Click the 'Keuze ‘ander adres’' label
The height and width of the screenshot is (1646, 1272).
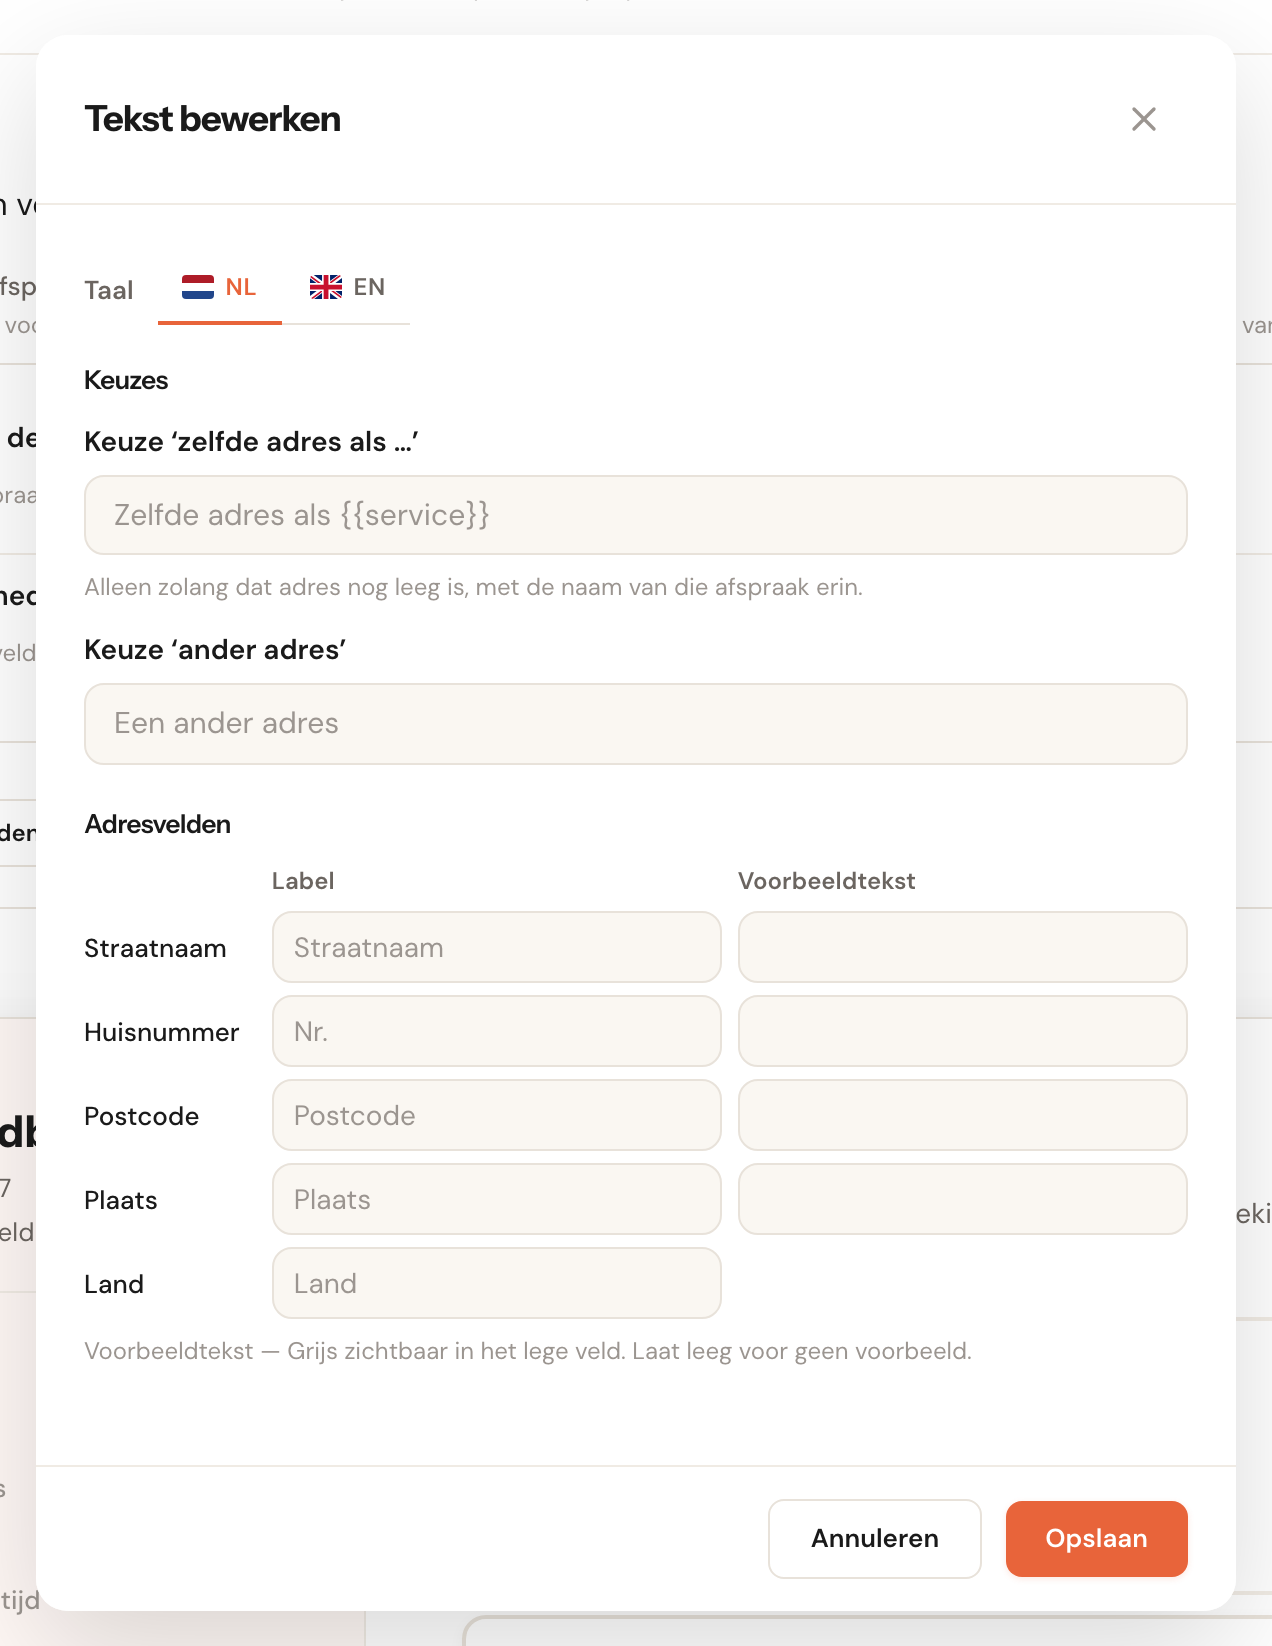(215, 650)
